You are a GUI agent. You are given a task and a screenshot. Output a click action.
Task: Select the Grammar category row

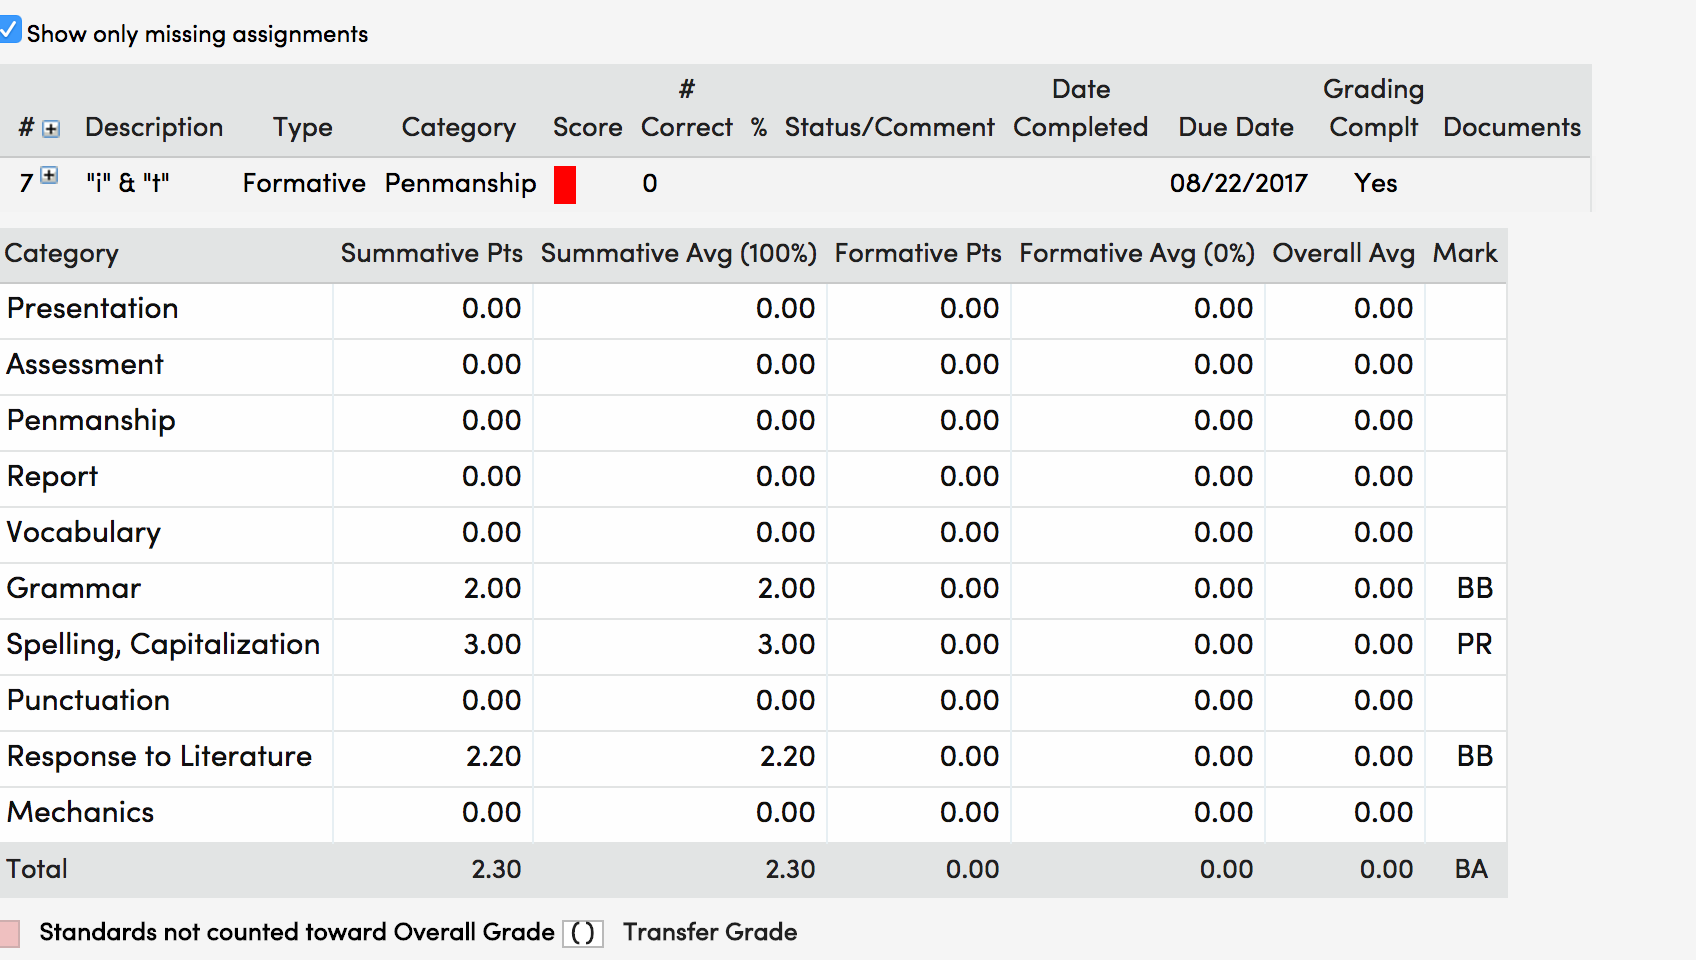753,589
